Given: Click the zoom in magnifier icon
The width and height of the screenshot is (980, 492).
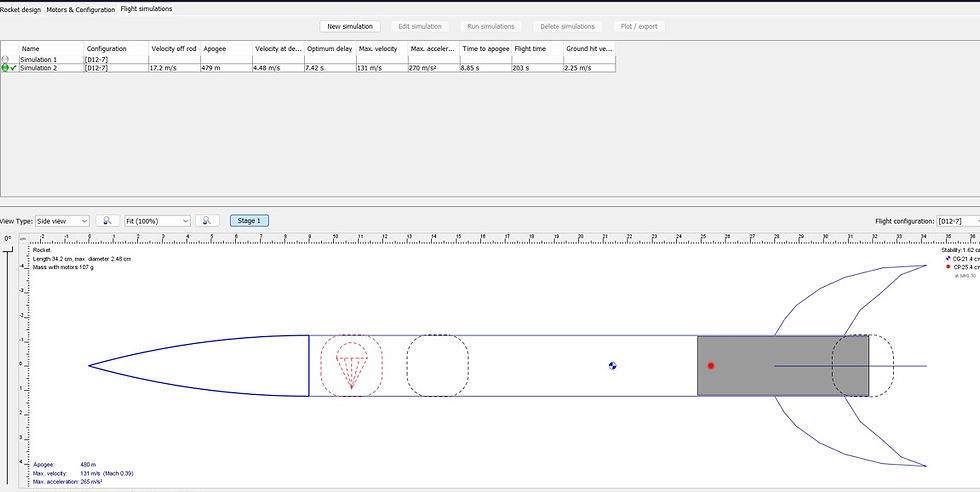Looking at the screenshot, I should pos(207,221).
